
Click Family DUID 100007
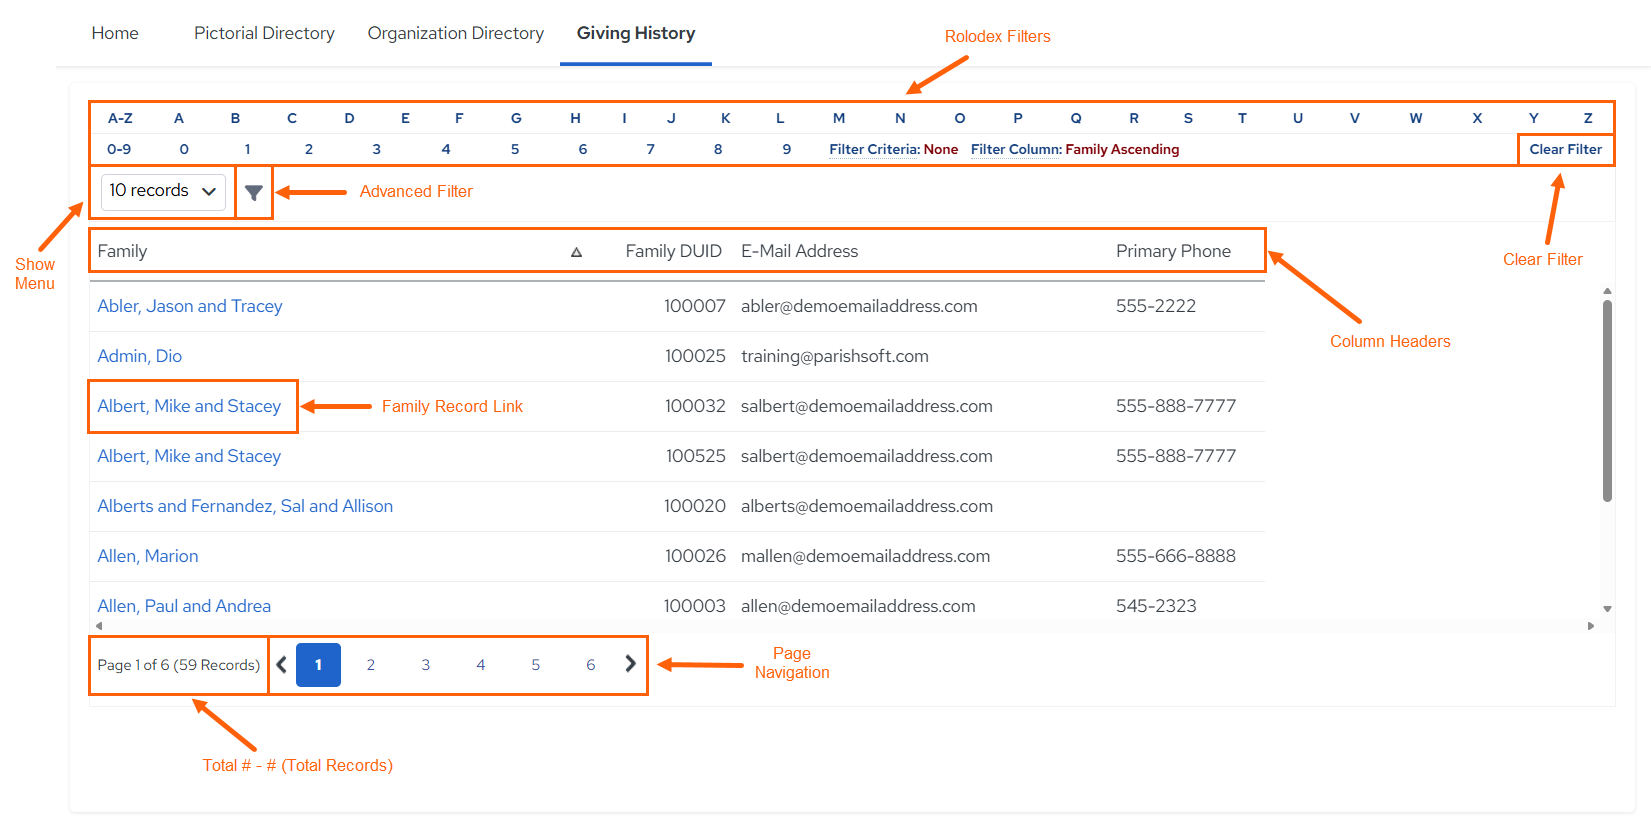[695, 306]
